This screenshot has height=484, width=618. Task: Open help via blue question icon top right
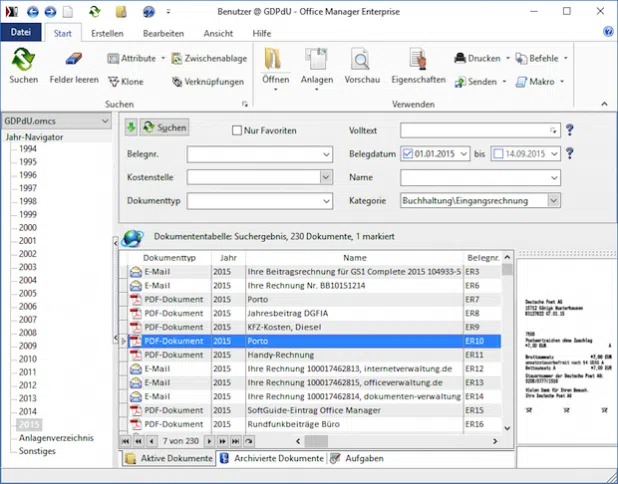[609, 32]
